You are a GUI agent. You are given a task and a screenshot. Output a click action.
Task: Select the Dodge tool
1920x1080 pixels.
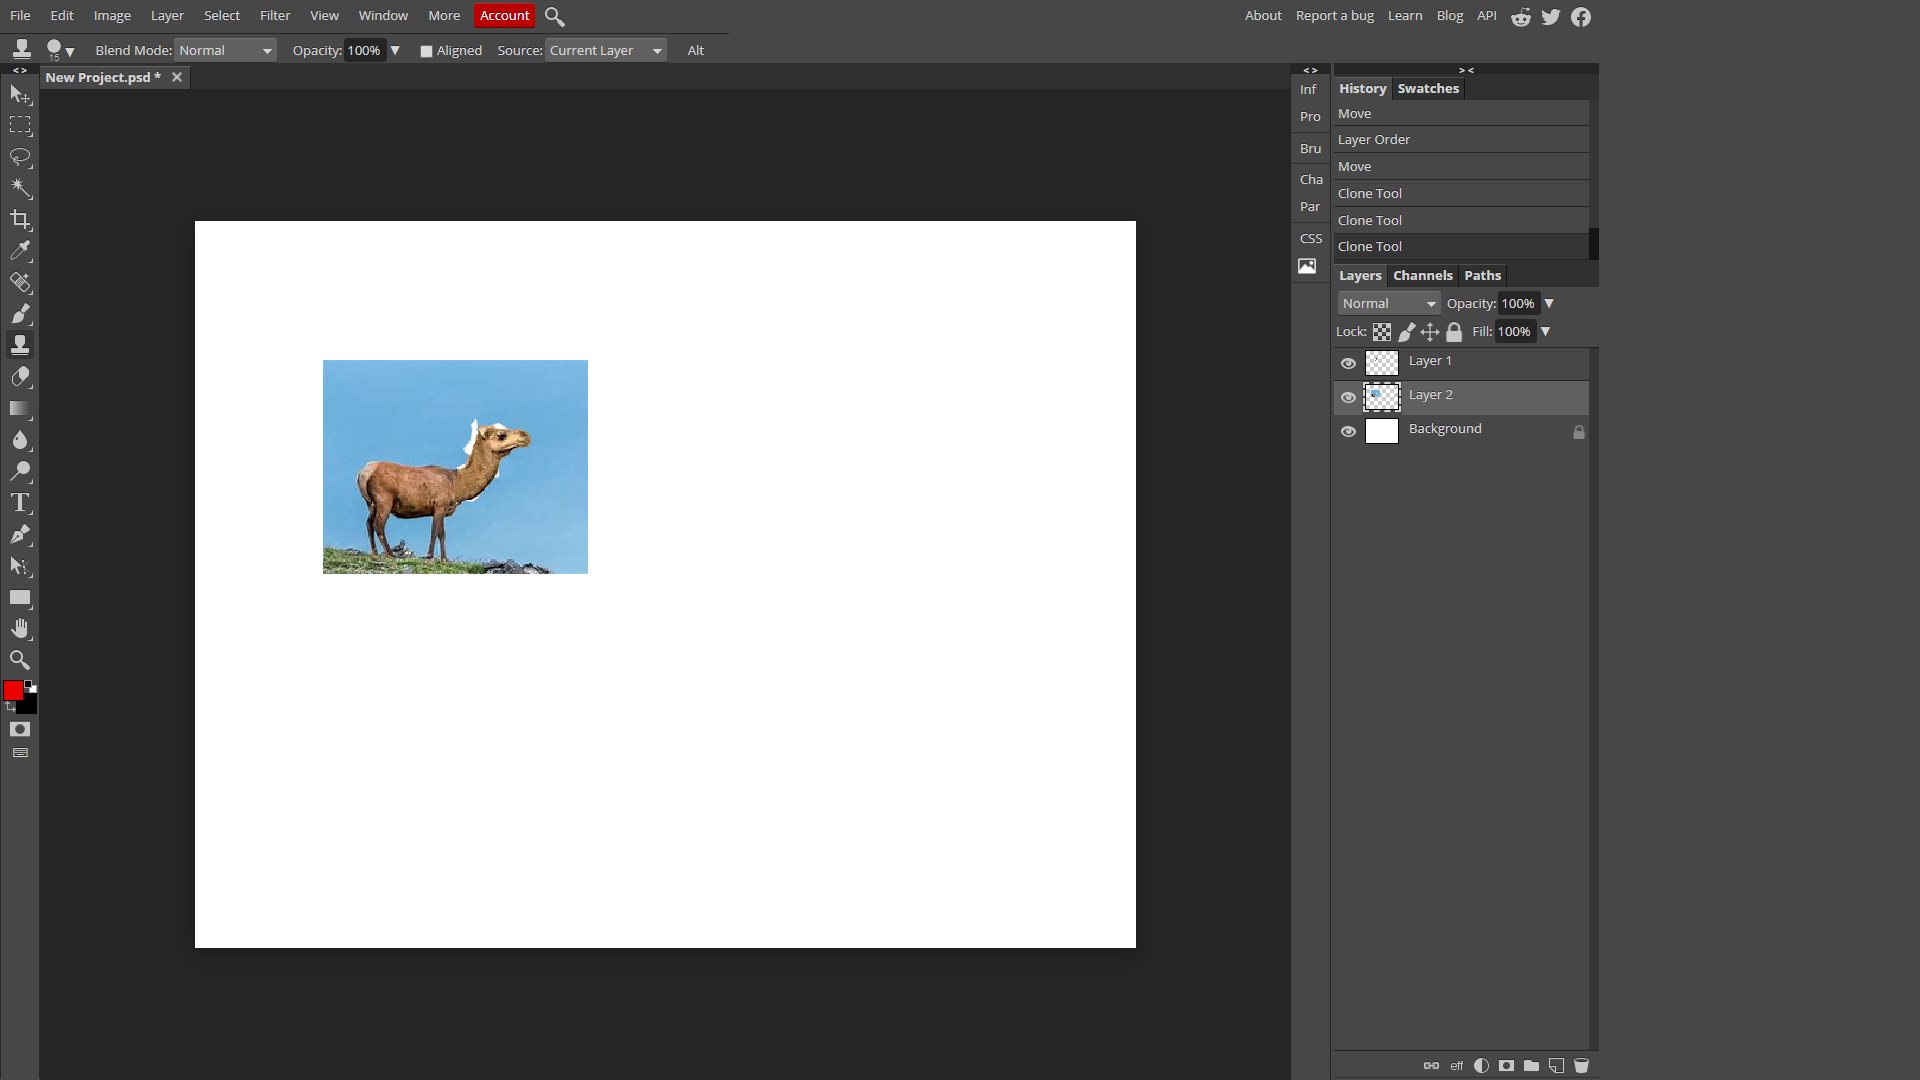tap(20, 471)
